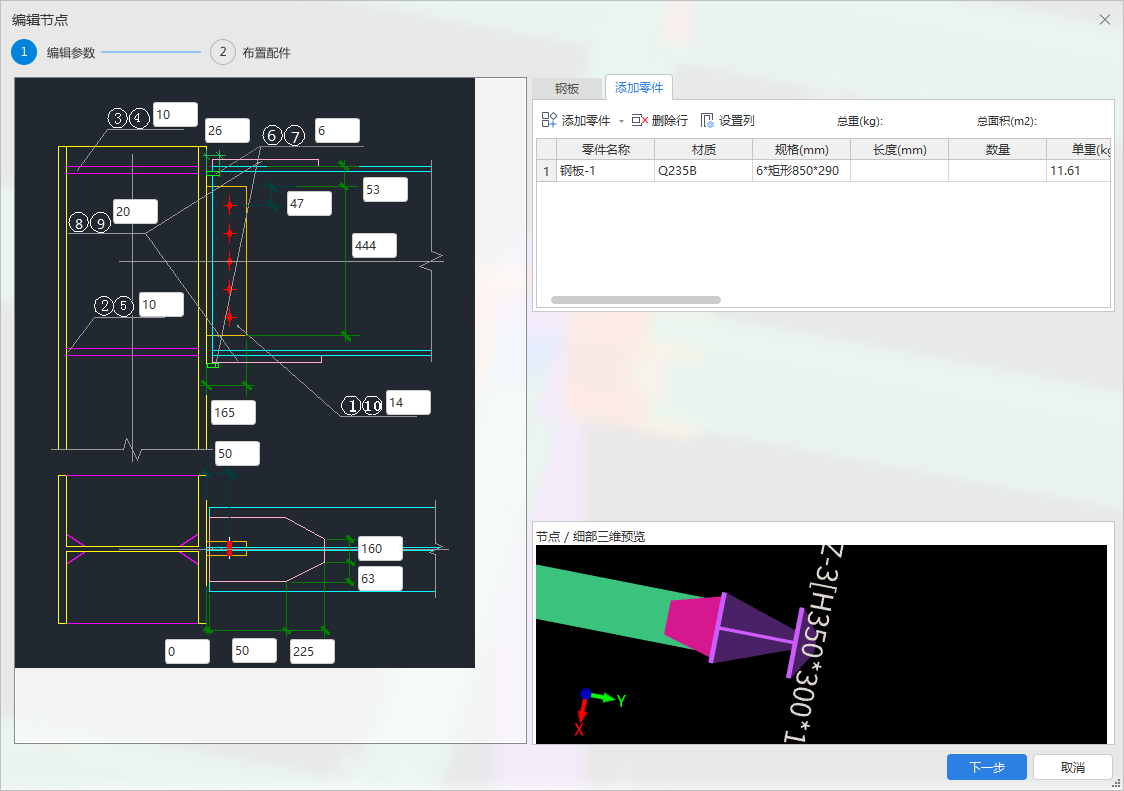Click the 删除行 delete row button
The height and width of the screenshot is (791, 1124).
point(659,120)
